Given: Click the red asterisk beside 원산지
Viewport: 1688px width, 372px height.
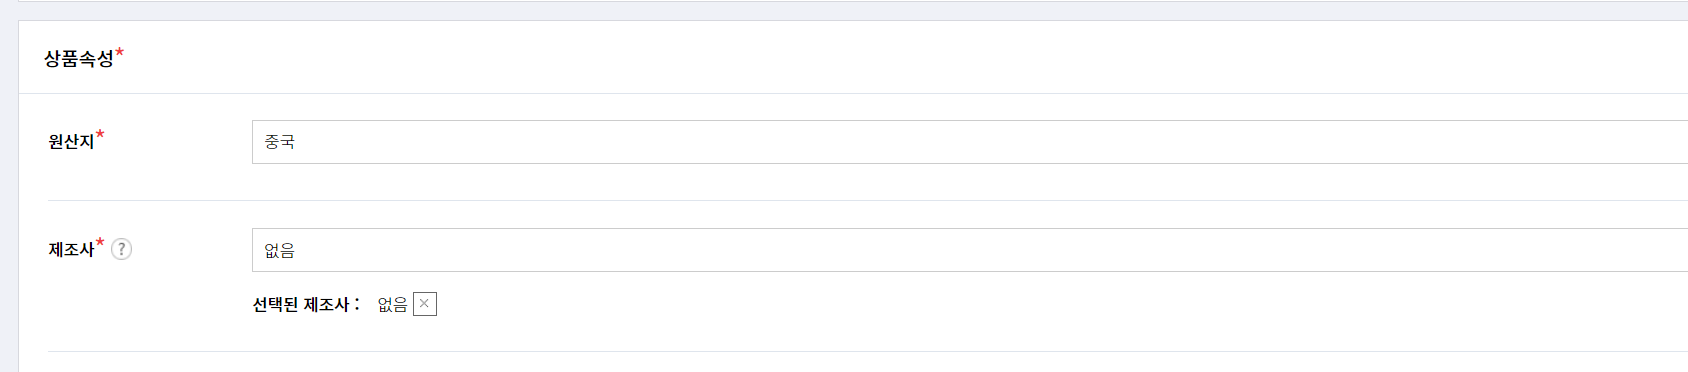Looking at the screenshot, I should pos(100,135).
